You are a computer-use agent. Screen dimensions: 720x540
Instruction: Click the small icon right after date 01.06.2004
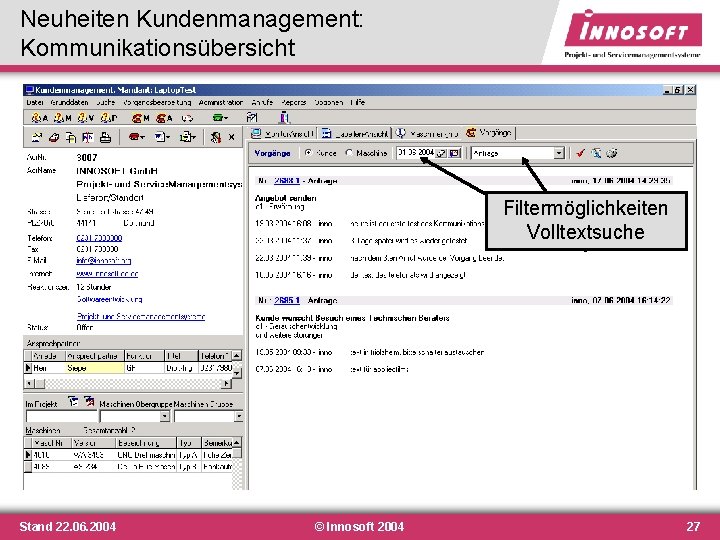(441, 153)
